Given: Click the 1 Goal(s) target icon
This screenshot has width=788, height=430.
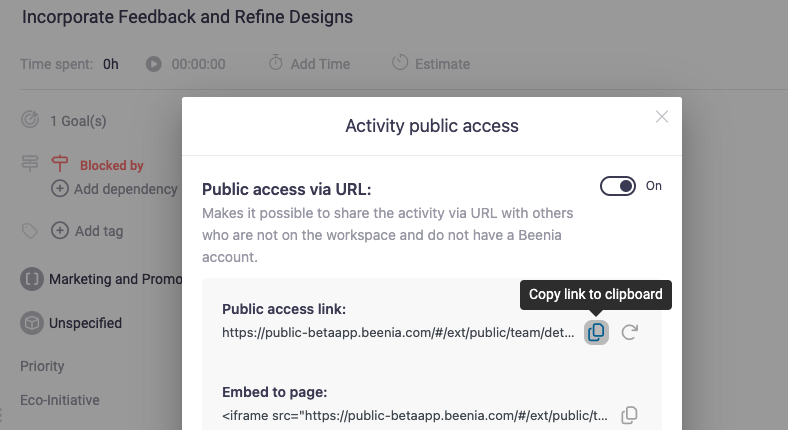Looking at the screenshot, I should tap(30, 121).
